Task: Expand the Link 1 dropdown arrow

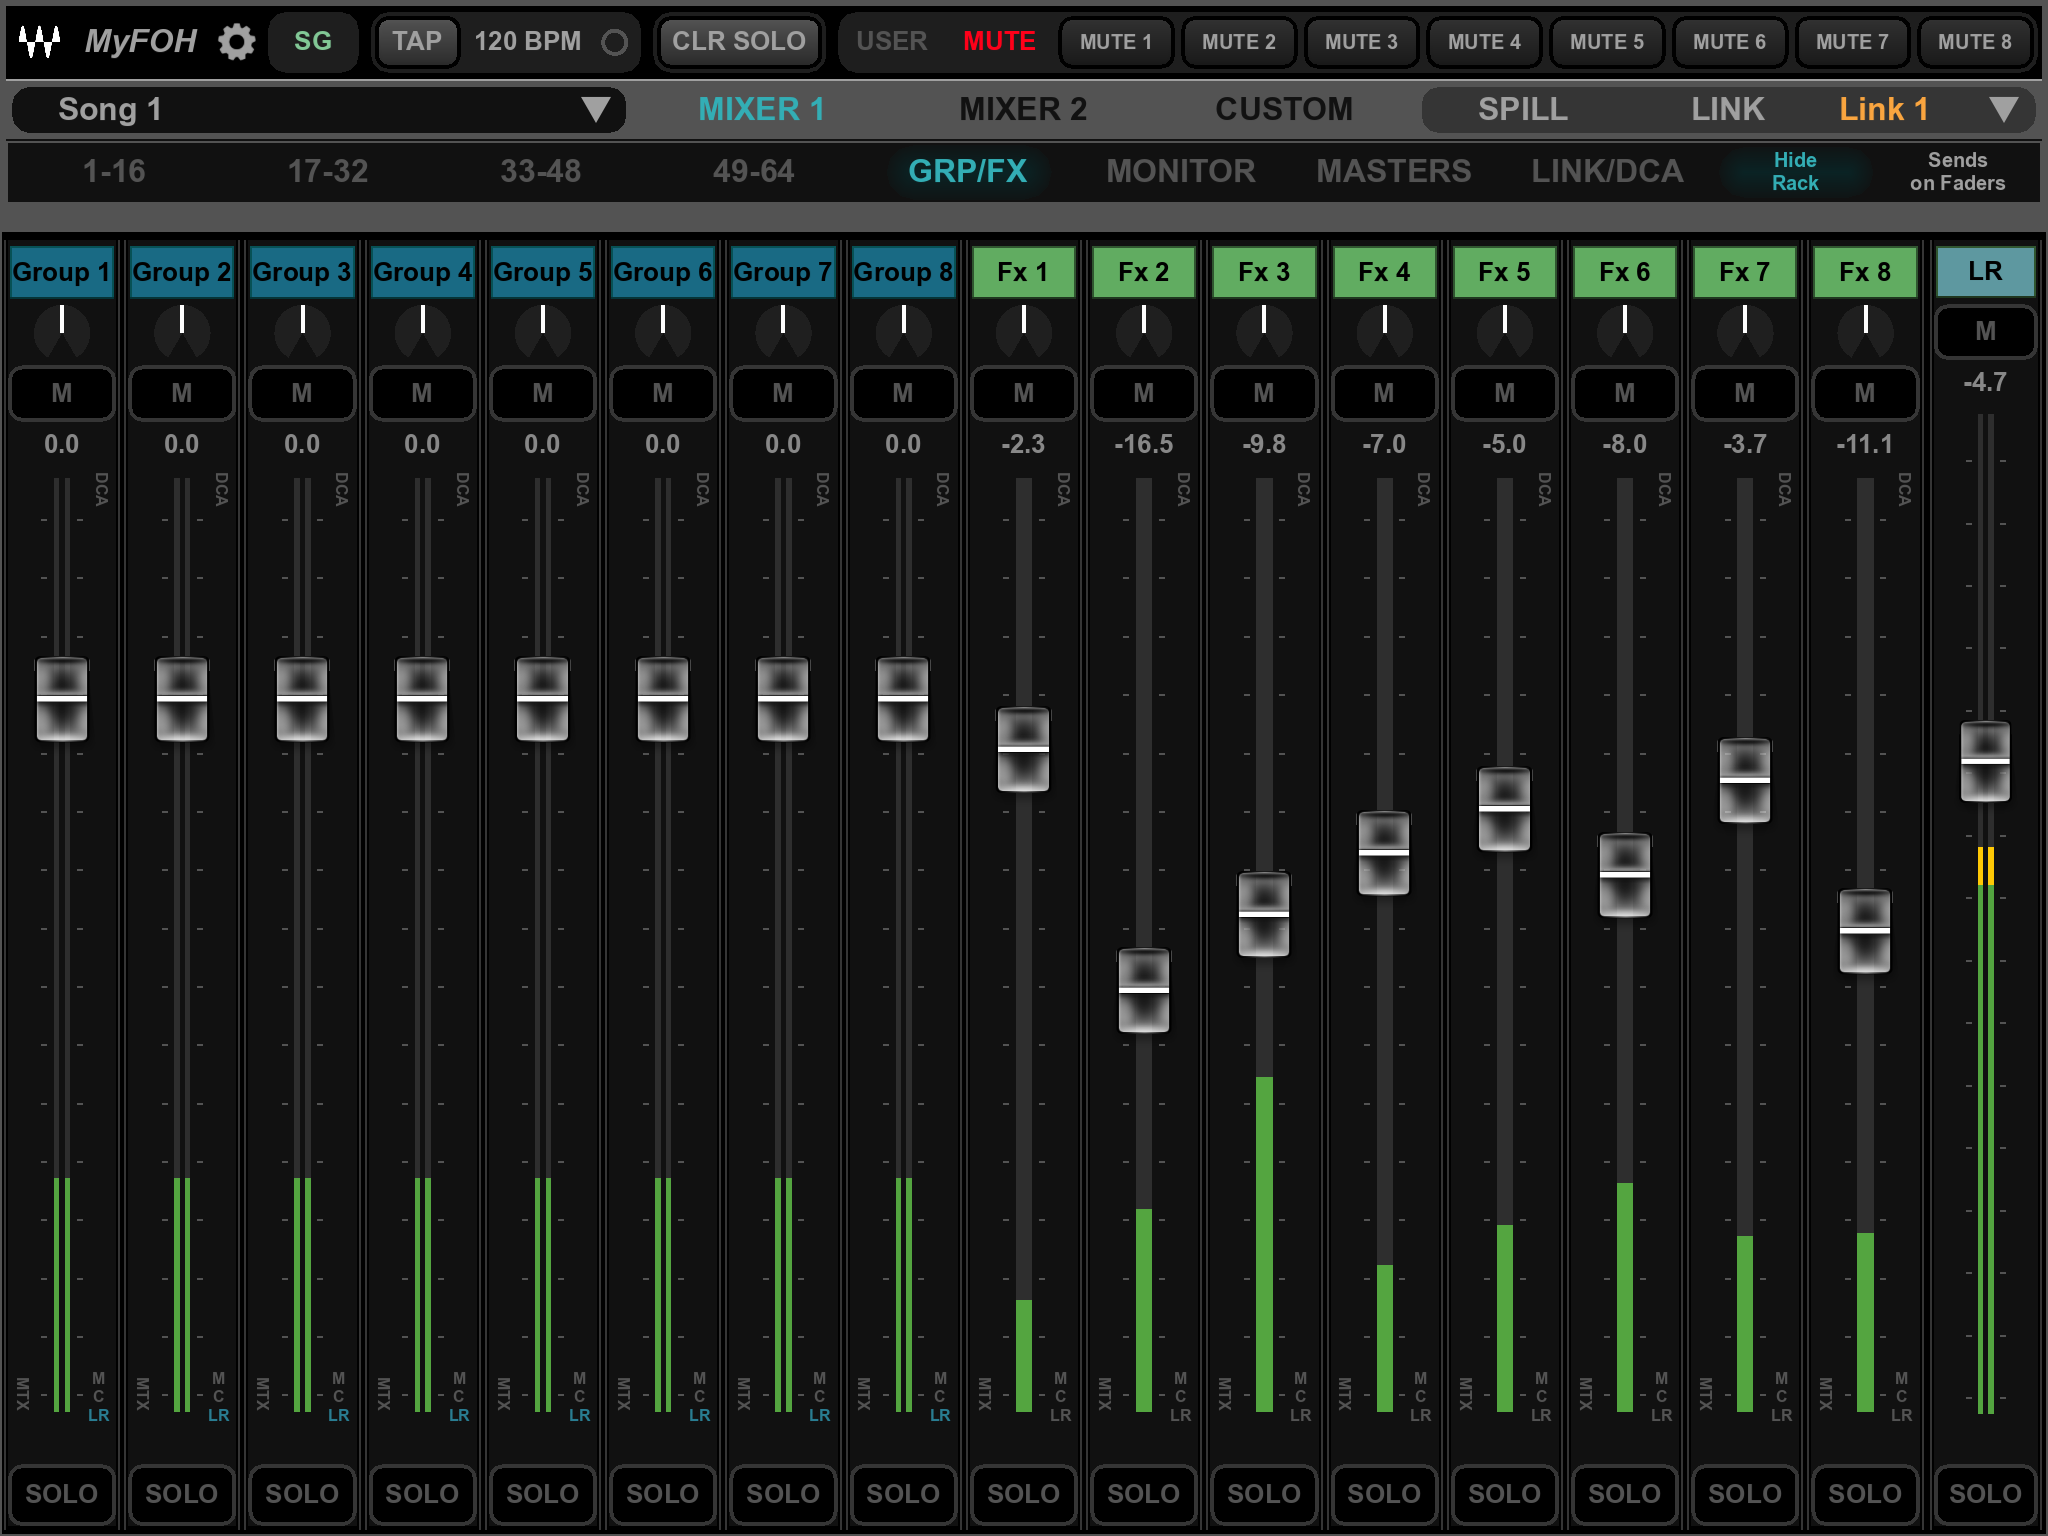Action: coord(2003,109)
